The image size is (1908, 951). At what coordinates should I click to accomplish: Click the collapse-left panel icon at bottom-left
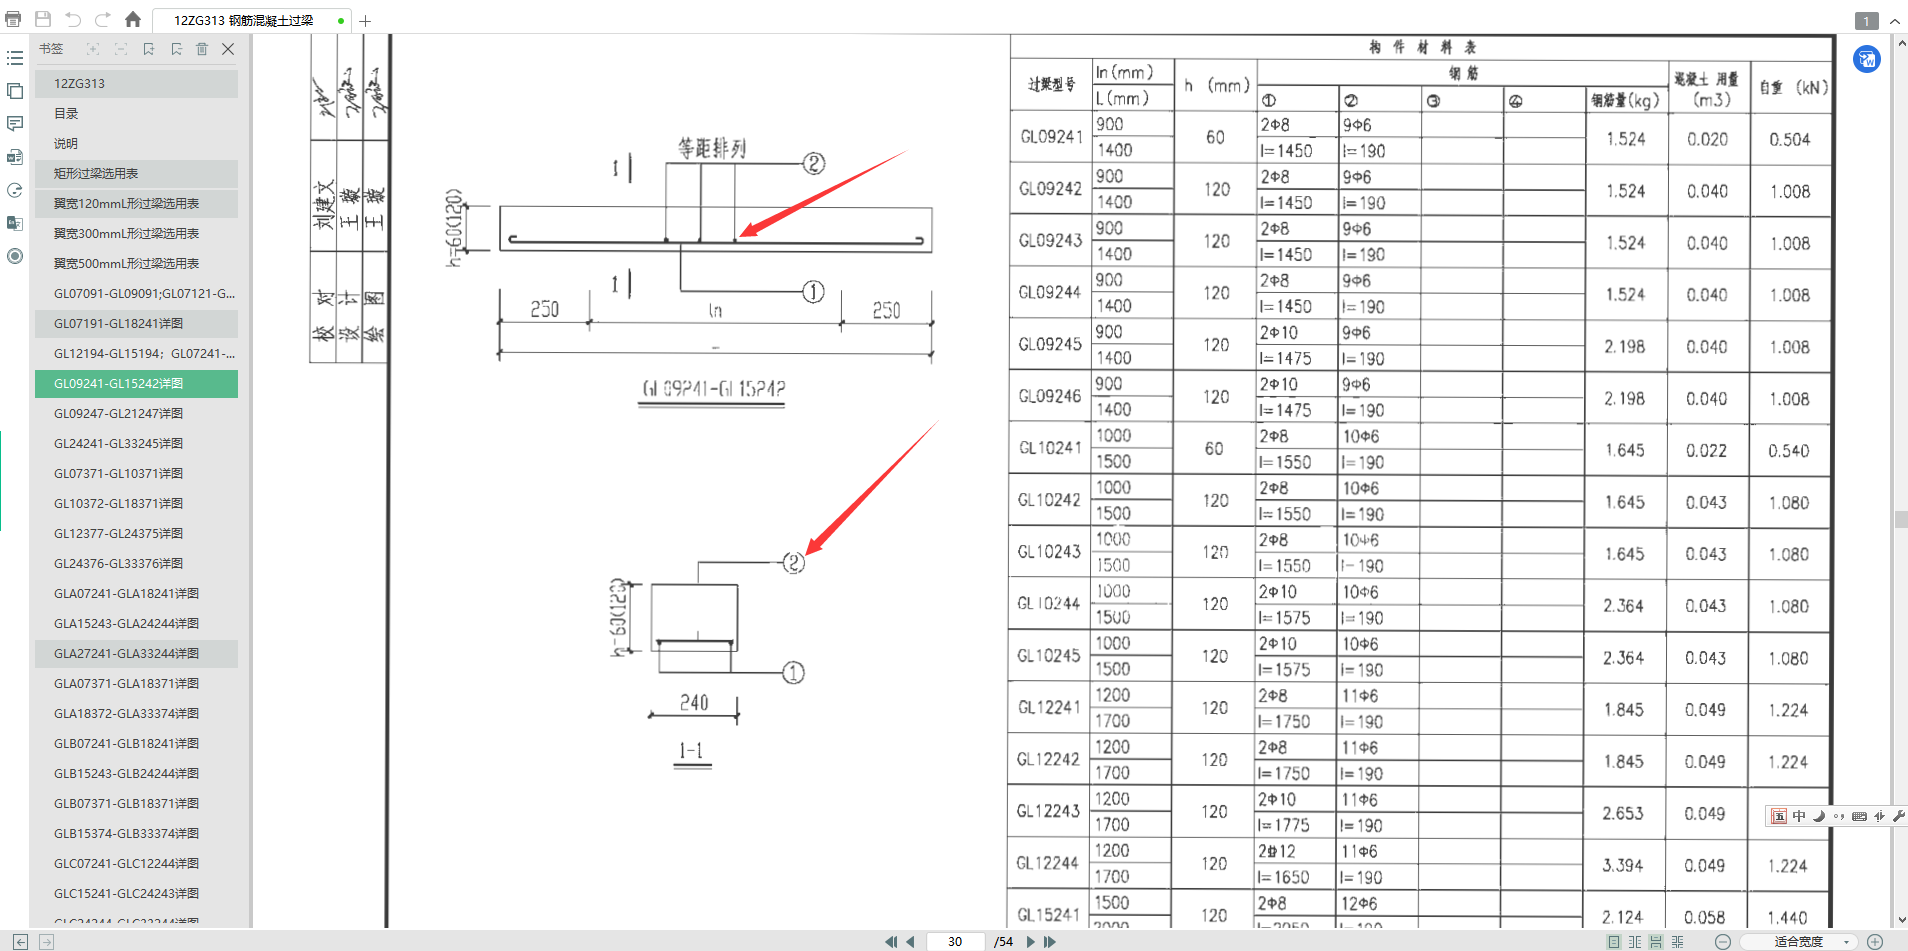pos(20,941)
